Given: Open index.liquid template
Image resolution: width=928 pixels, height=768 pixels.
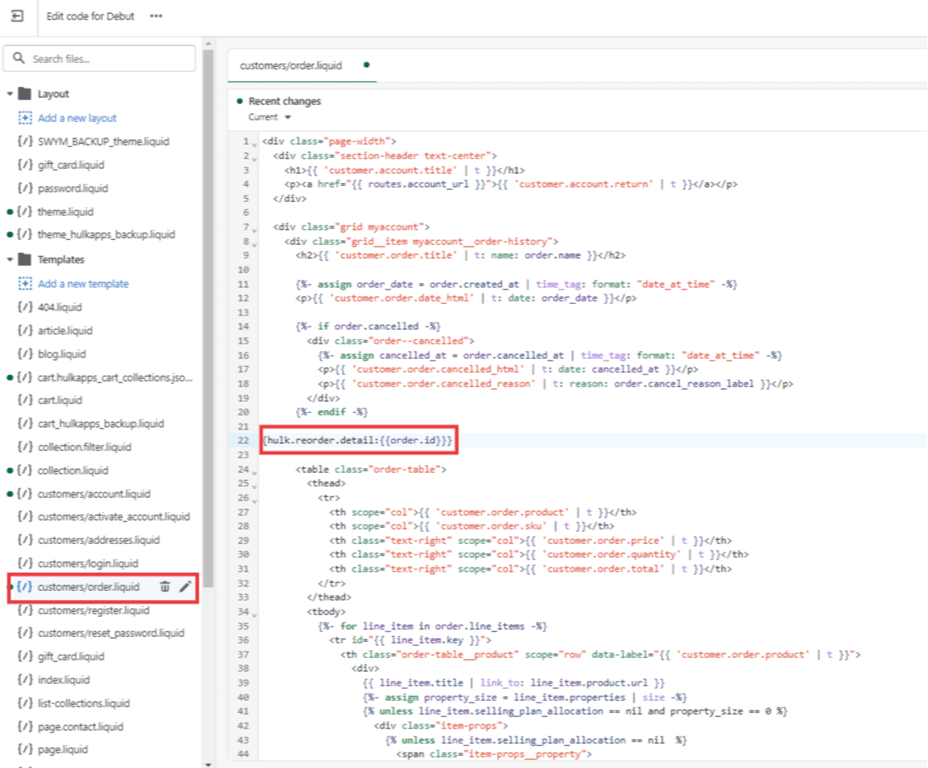Looking at the screenshot, I should click(64, 680).
